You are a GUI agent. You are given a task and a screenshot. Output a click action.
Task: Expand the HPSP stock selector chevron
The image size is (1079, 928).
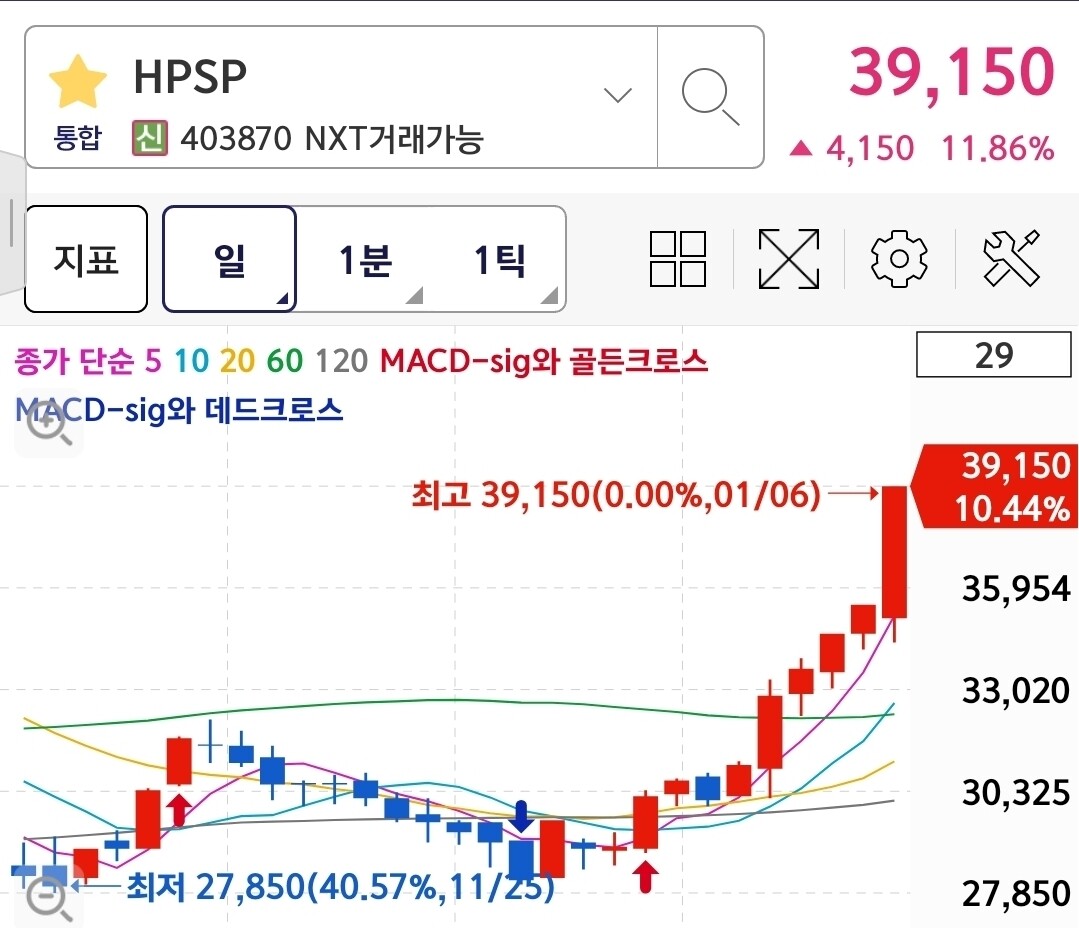pyautogui.click(x=617, y=94)
